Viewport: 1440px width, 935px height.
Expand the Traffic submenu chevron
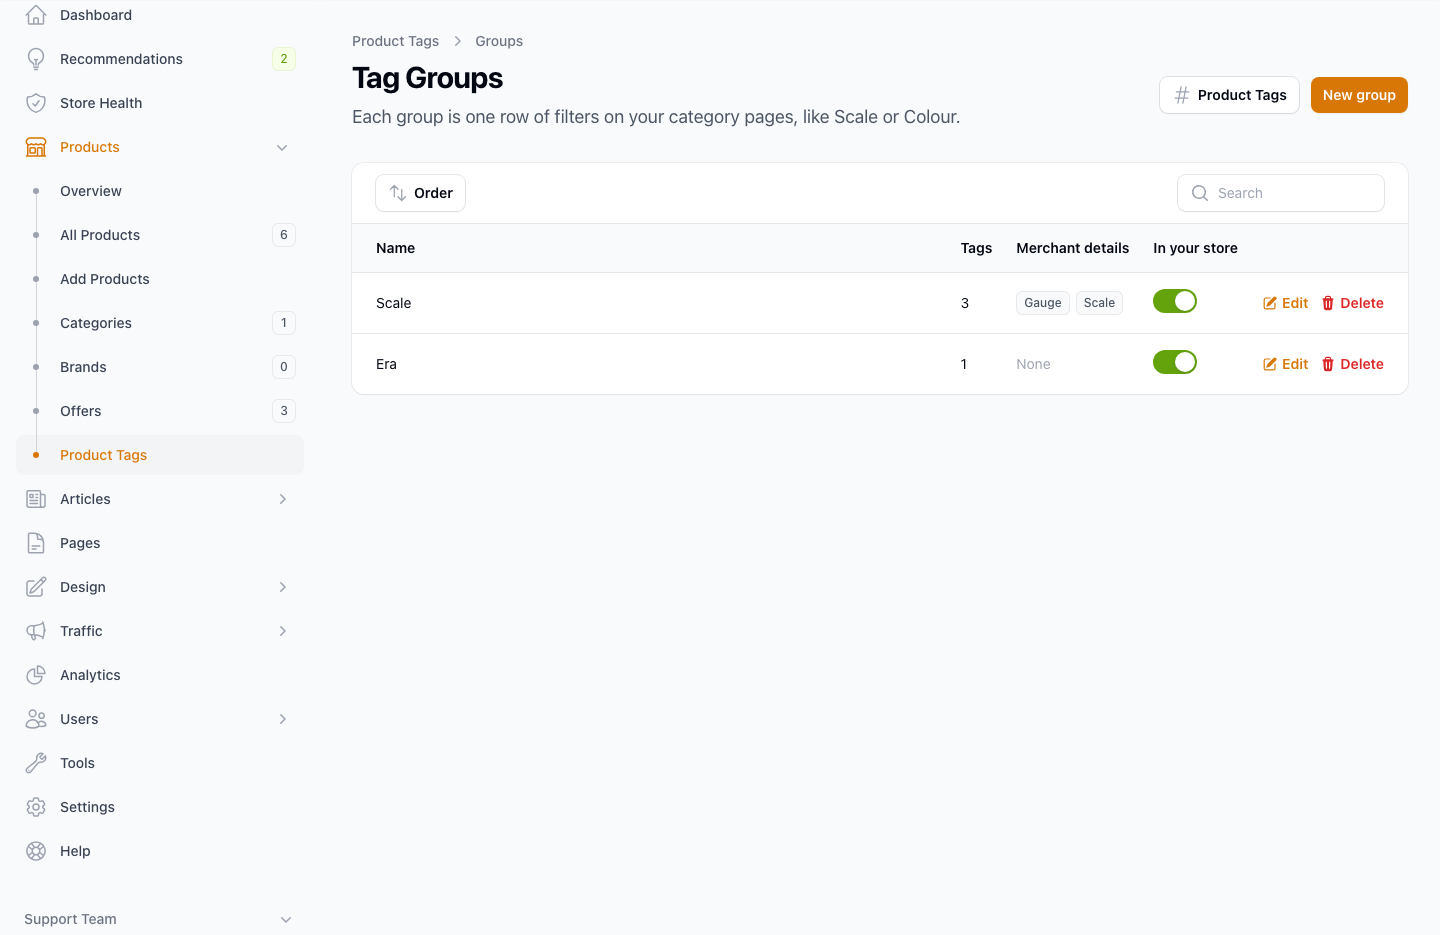click(283, 631)
